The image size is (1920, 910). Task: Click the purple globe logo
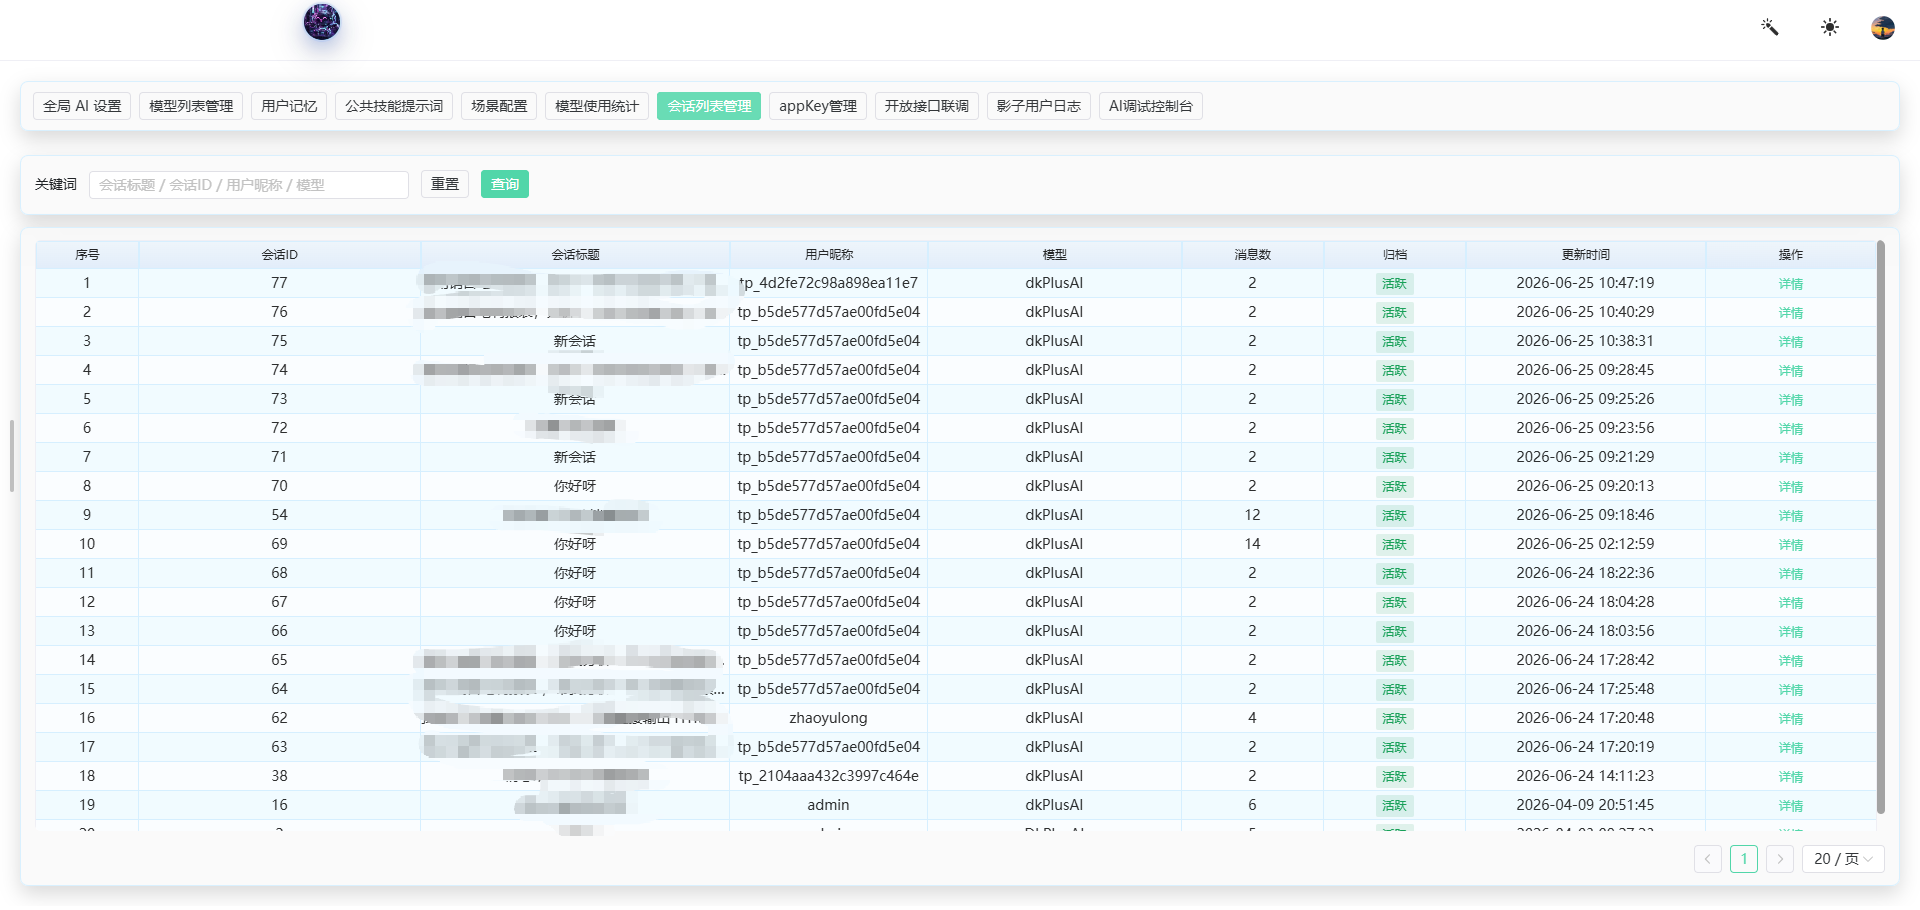click(x=322, y=21)
